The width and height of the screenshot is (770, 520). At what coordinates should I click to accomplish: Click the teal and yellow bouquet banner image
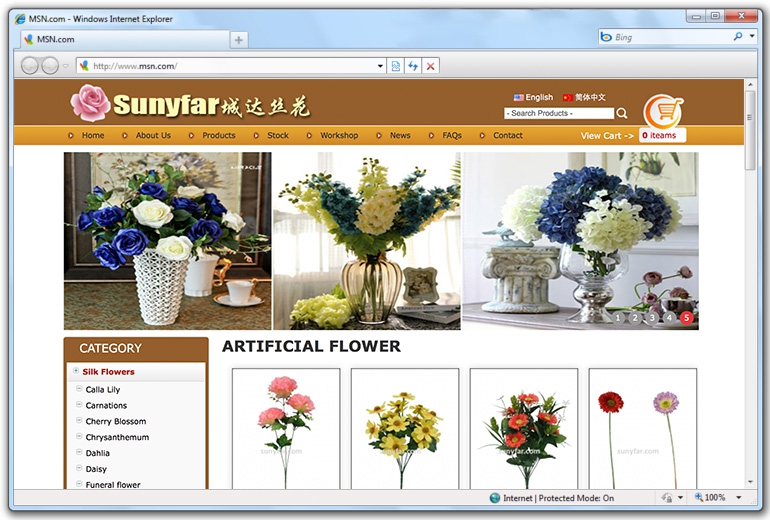coord(367,241)
